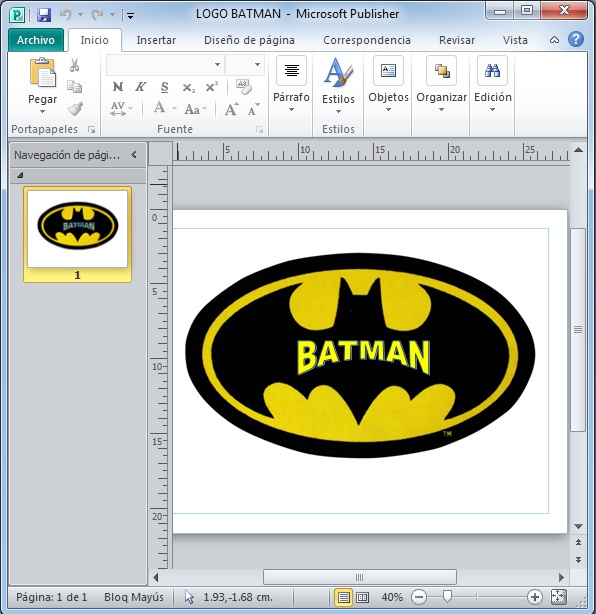The height and width of the screenshot is (614, 596).
Task: Open the Estilos styles button
Action: coord(338,85)
